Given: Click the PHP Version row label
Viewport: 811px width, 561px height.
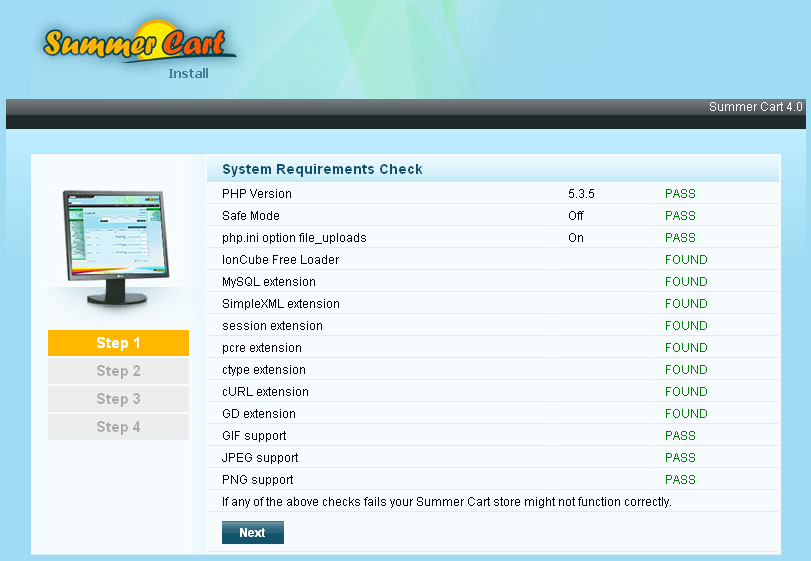Looking at the screenshot, I should (x=257, y=194).
